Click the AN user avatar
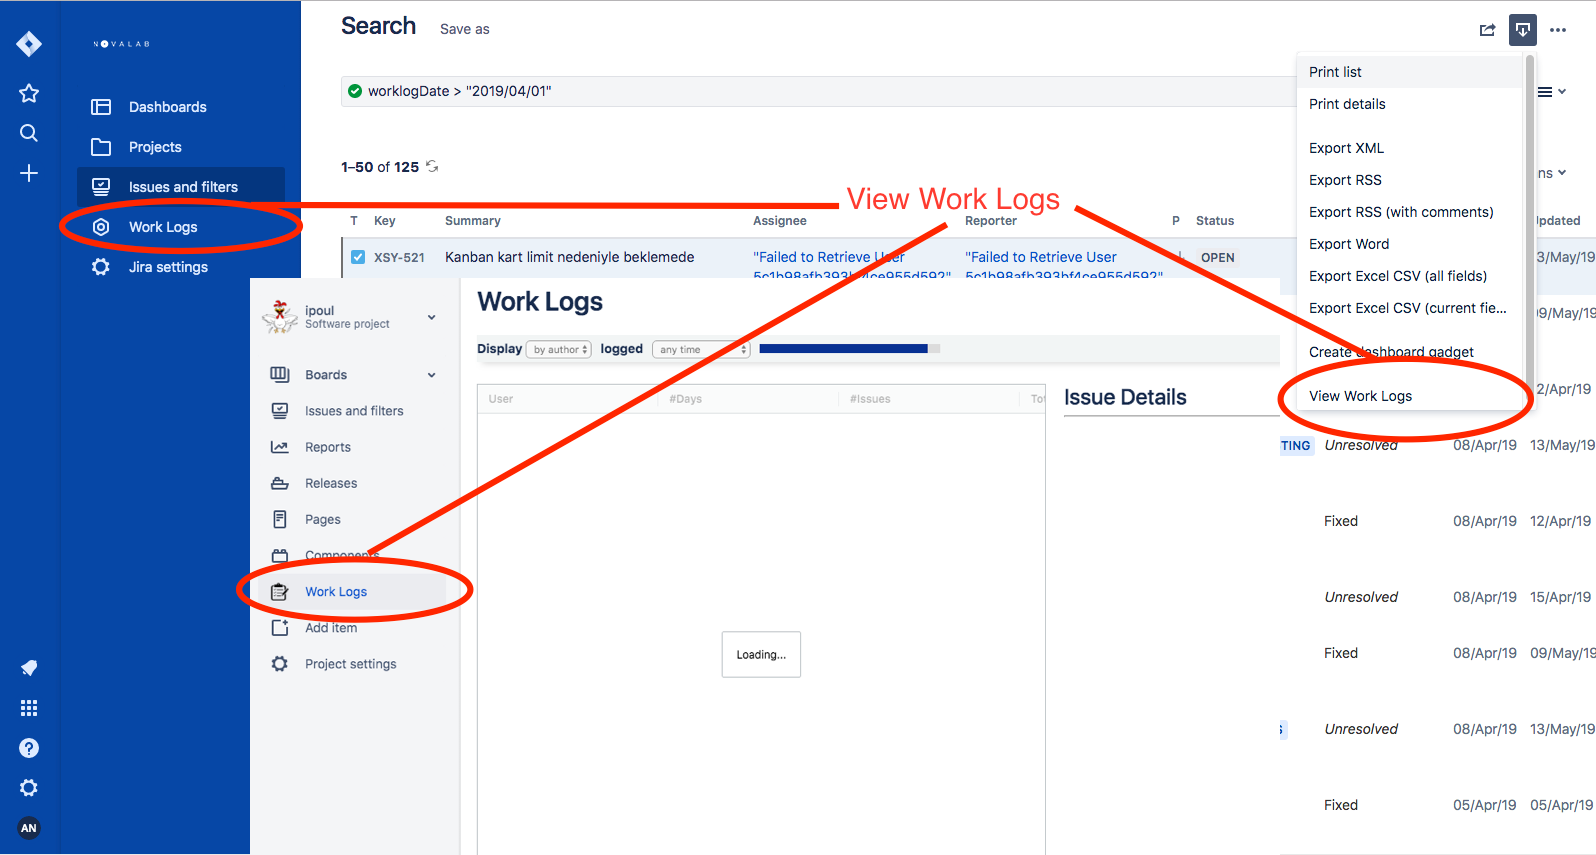The image size is (1596, 855). tap(29, 828)
